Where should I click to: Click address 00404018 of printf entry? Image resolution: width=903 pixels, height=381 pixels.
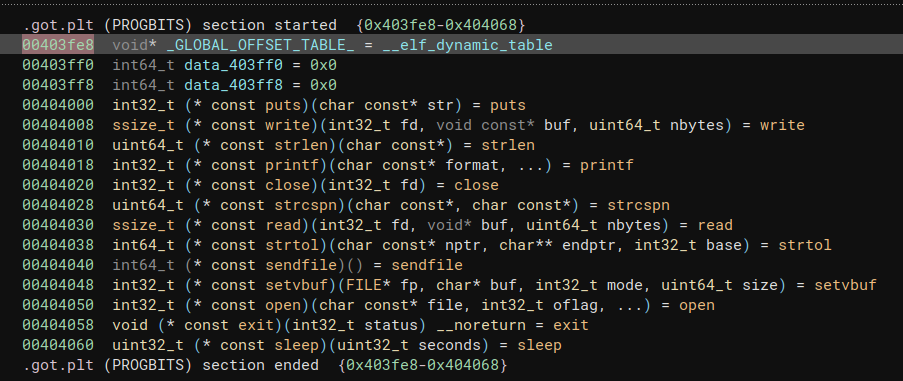(58, 165)
